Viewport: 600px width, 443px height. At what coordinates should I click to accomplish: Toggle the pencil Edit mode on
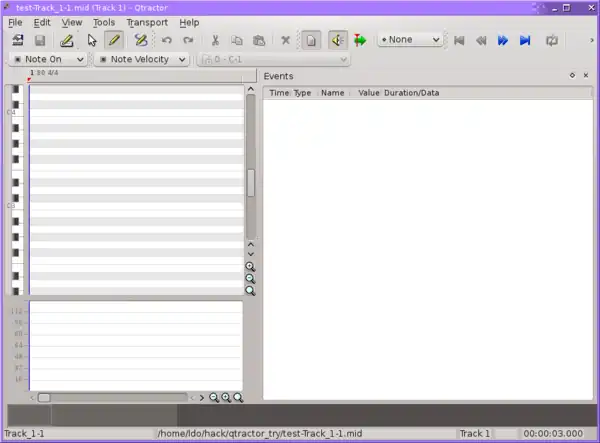point(115,41)
